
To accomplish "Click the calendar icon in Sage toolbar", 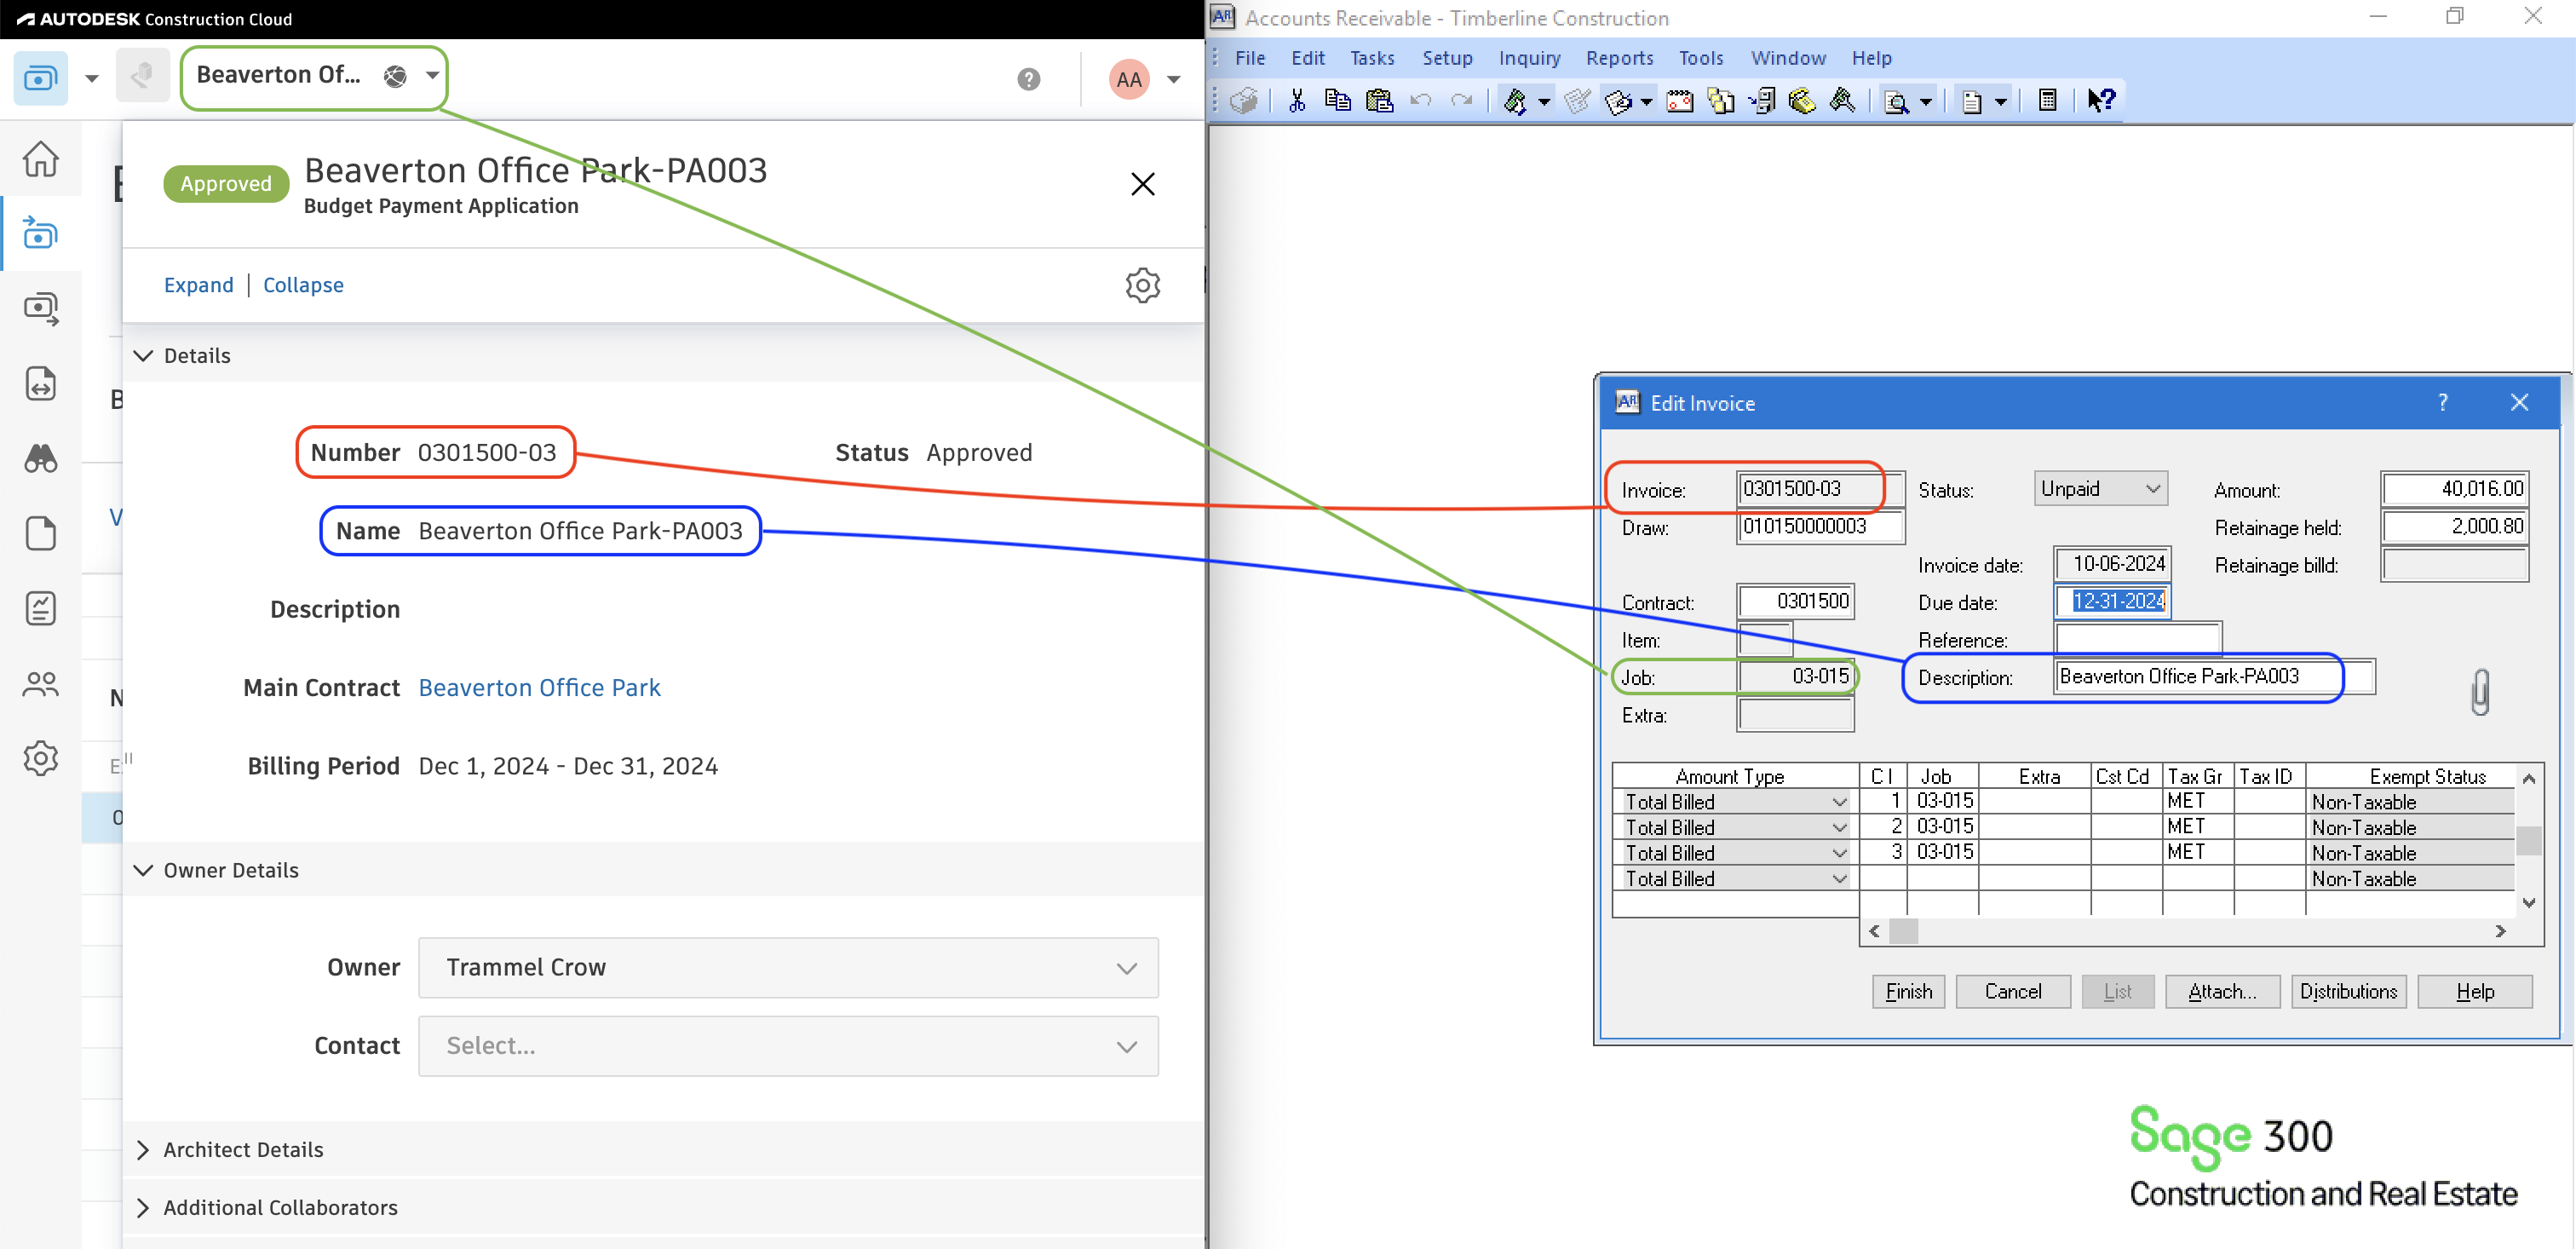I will click(x=1679, y=101).
